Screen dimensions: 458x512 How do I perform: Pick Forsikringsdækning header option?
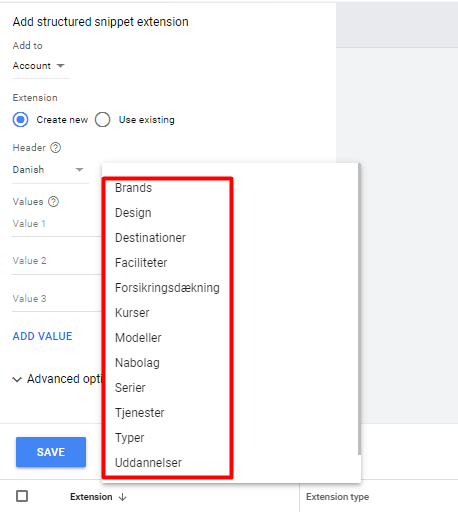point(167,288)
